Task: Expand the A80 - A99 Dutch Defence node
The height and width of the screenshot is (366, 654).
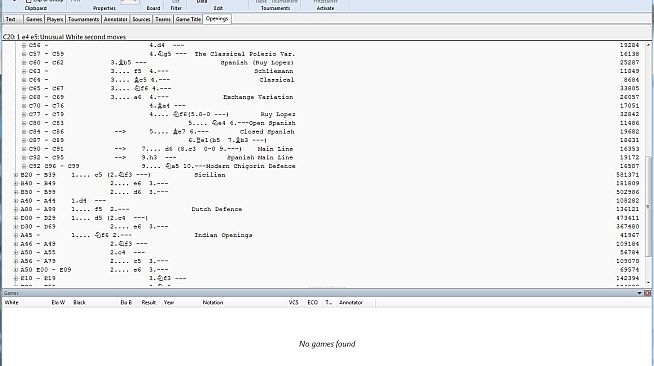Action: pyautogui.click(x=16, y=209)
